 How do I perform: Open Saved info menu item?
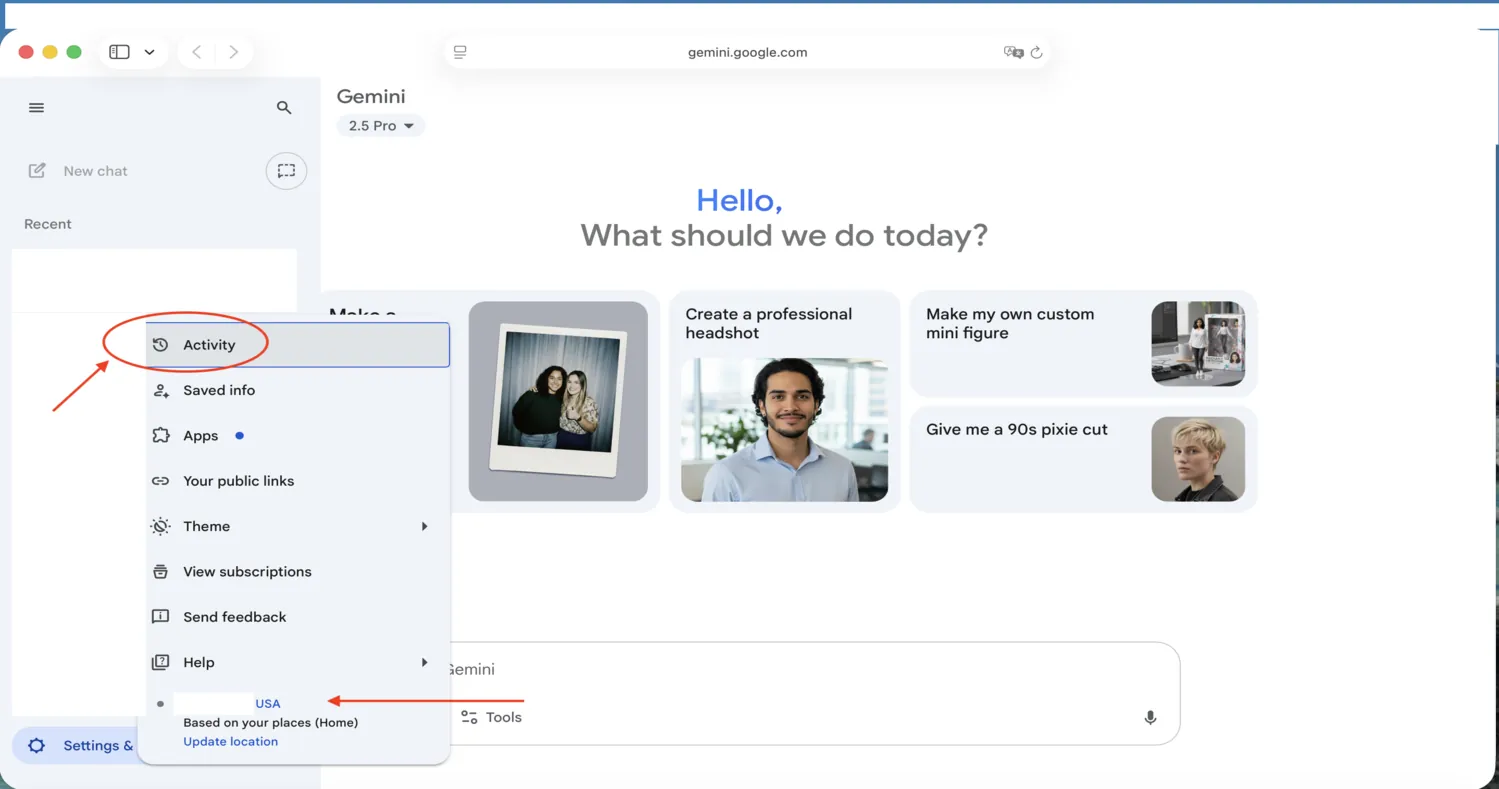click(x=219, y=390)
